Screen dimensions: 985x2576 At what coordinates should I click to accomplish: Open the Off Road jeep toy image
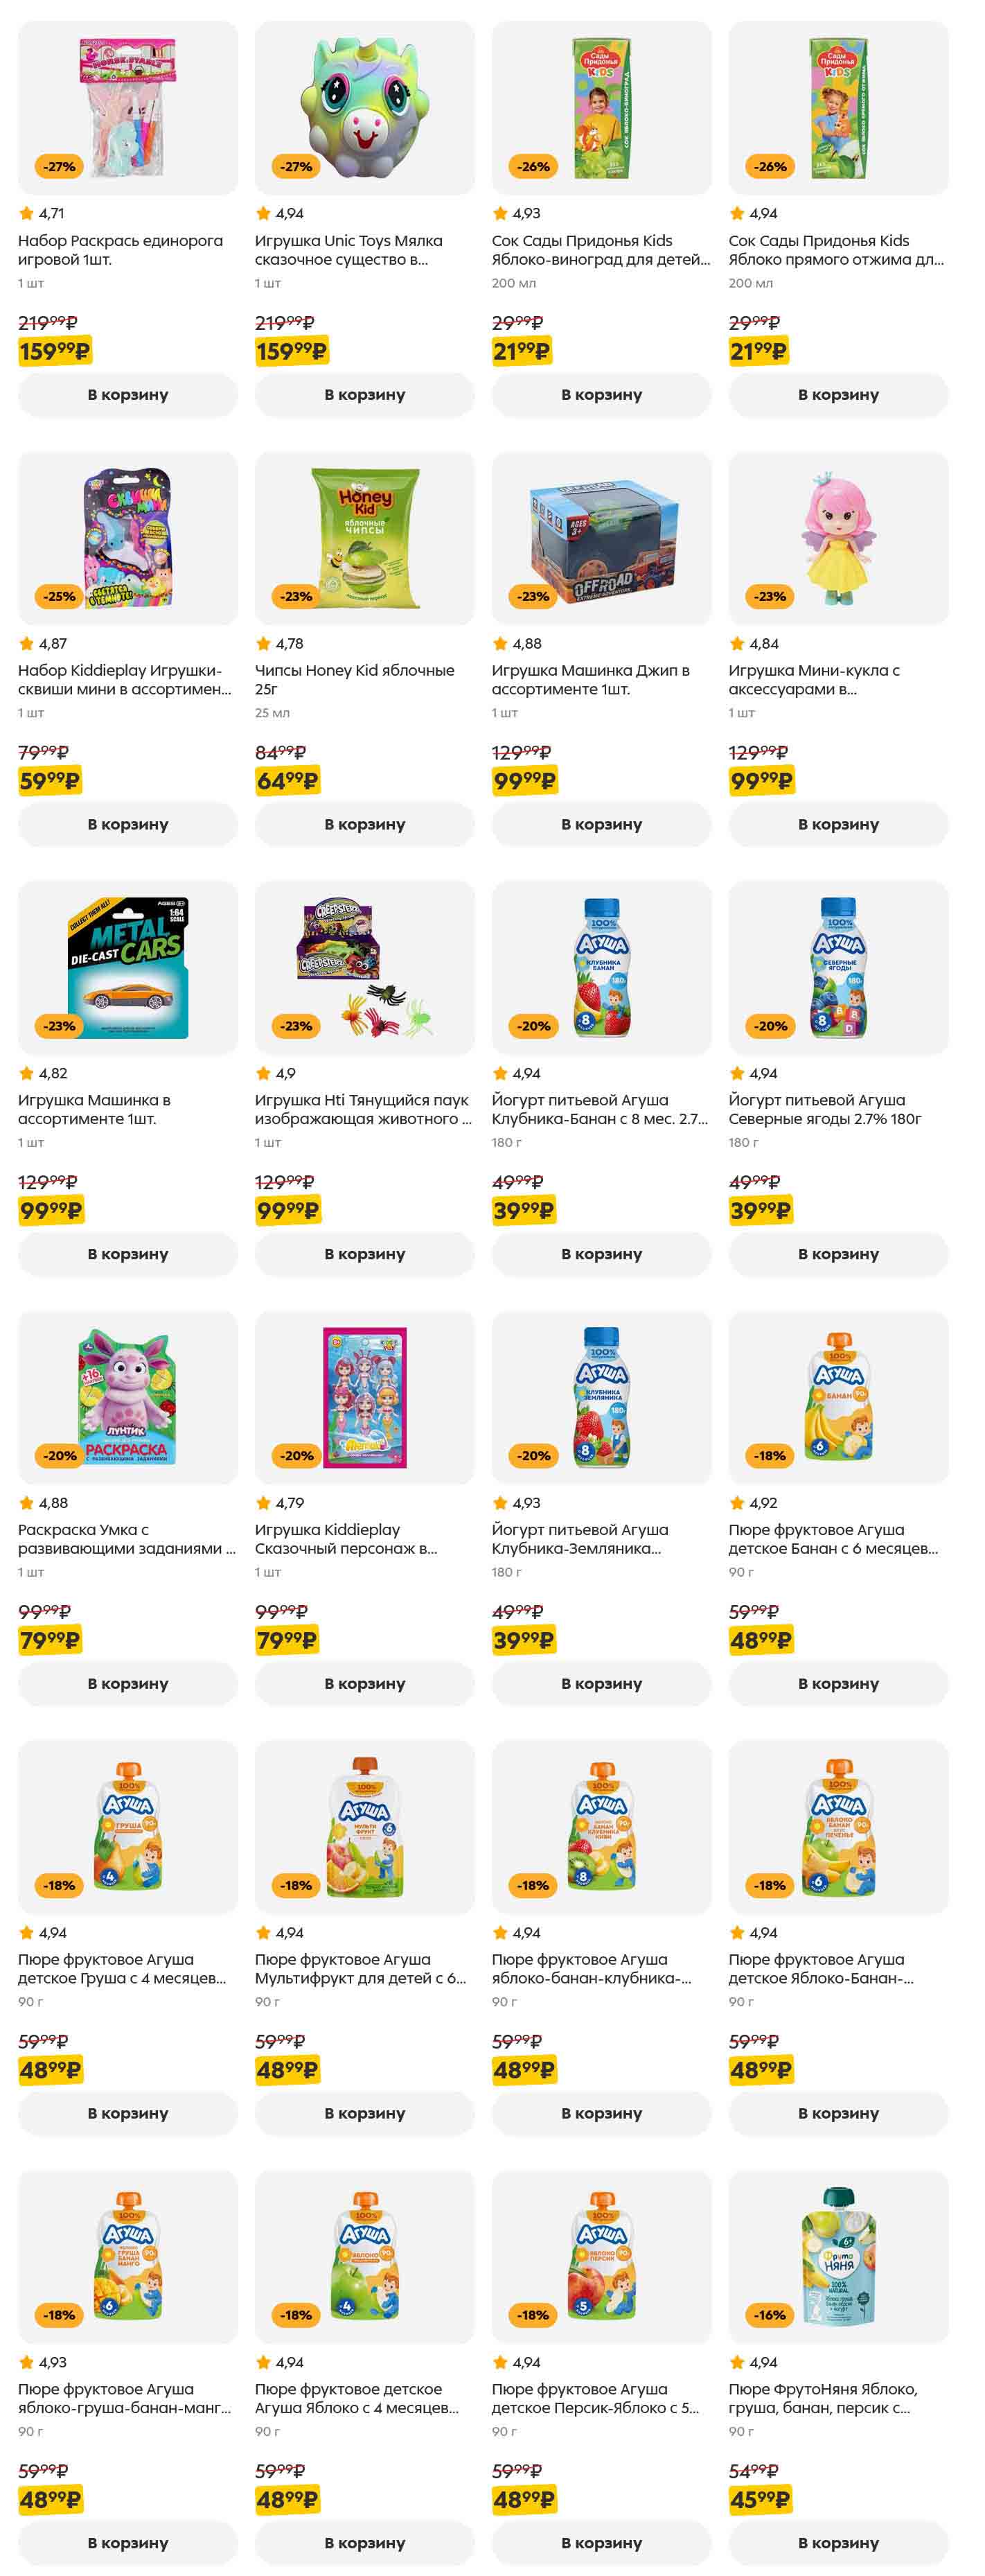601,538
